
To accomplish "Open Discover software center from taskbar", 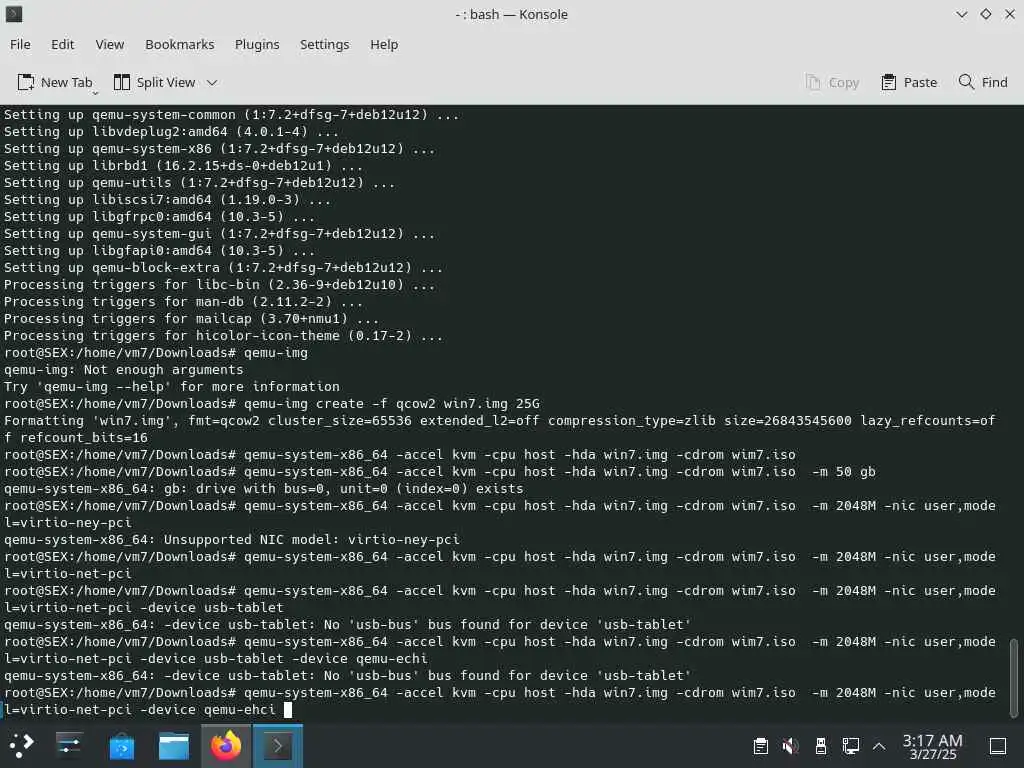I will click(x=121, y=745).
